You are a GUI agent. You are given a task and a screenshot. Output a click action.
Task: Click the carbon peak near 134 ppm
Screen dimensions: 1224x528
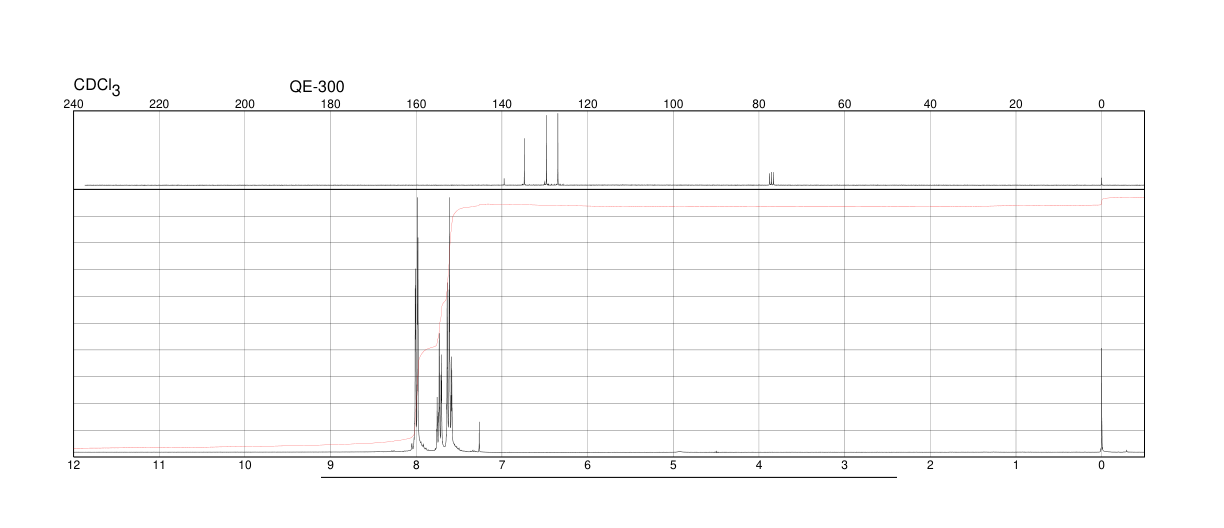click(525, 161)
